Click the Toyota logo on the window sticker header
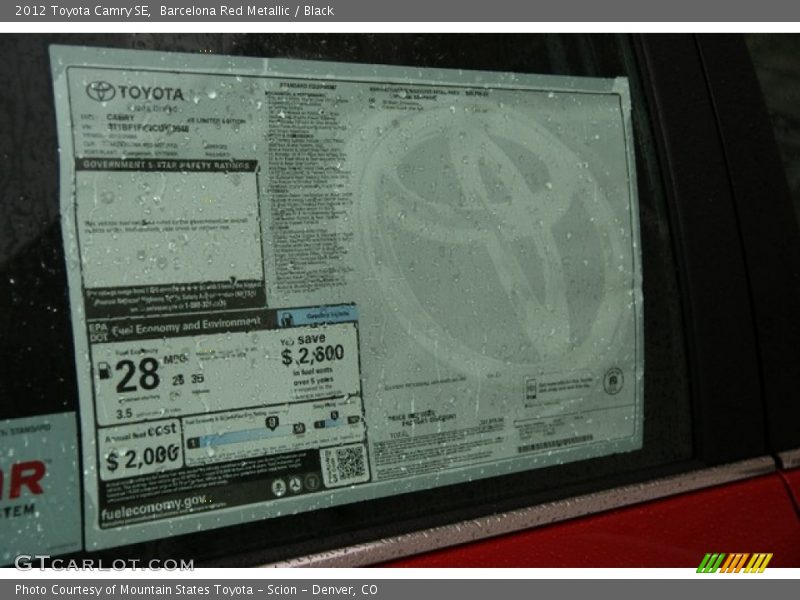 click(100, 92)
